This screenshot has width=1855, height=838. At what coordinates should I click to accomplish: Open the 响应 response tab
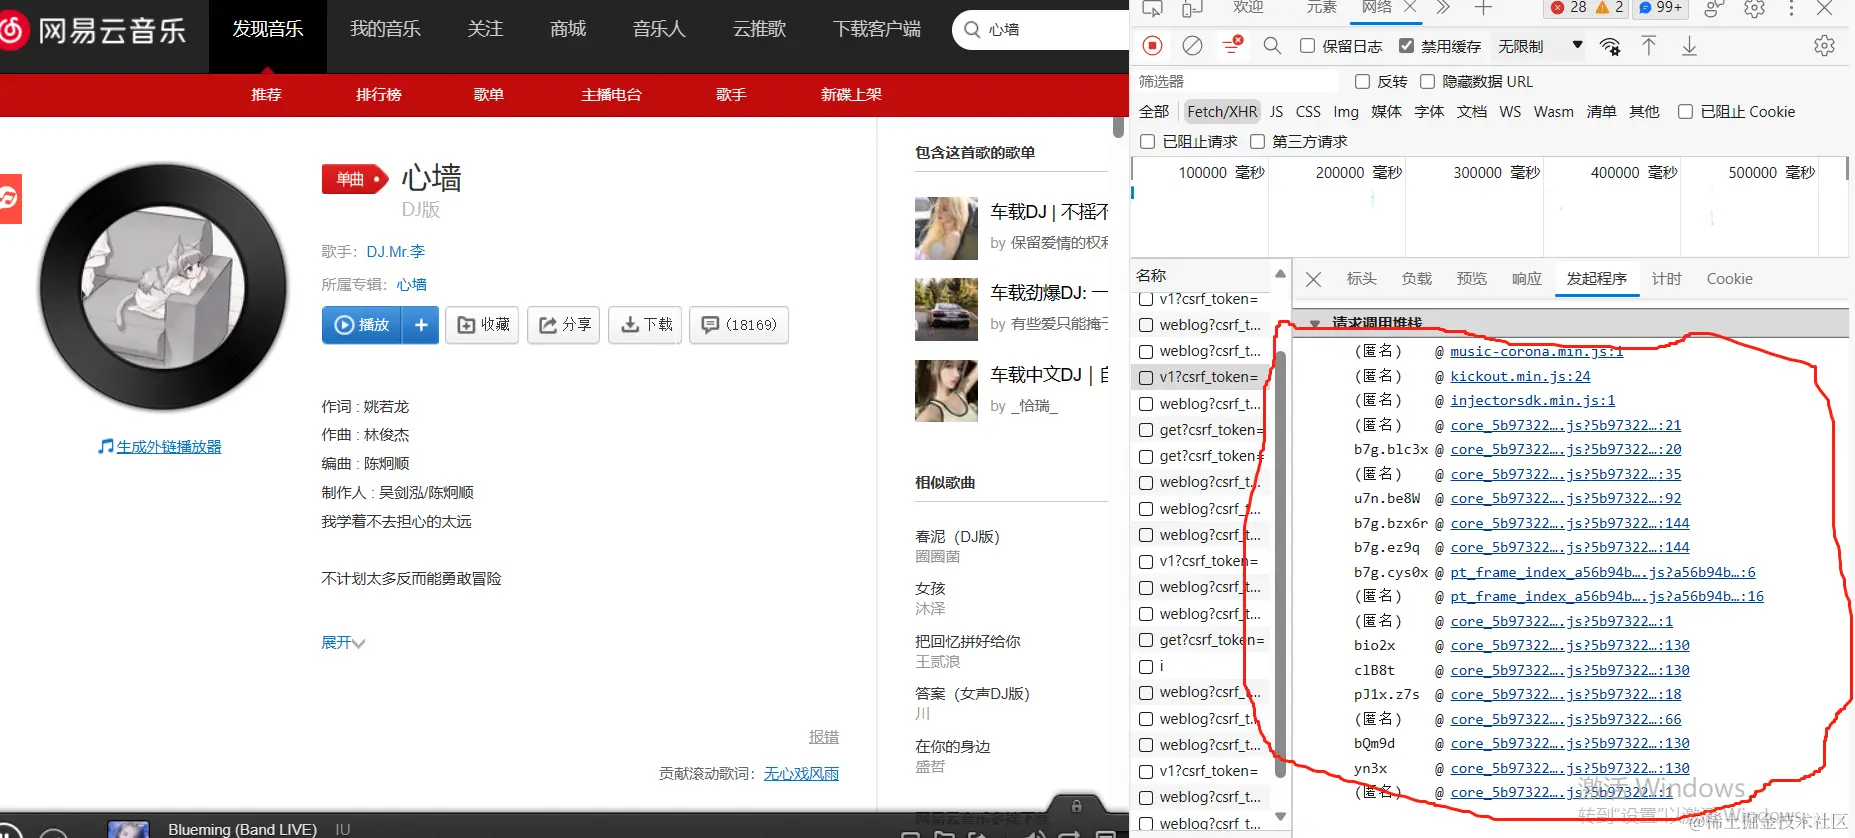[1526, 279]
